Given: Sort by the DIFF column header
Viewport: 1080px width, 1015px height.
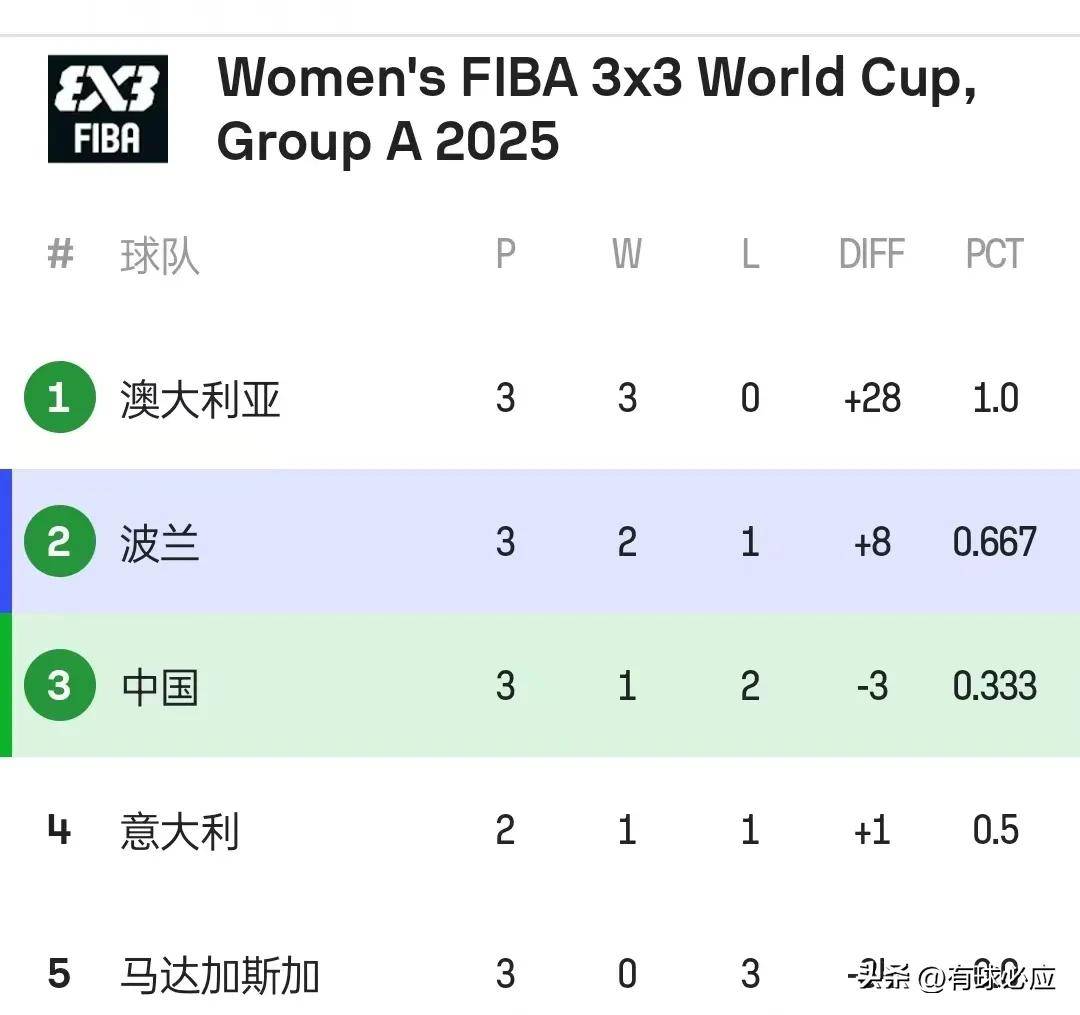Looking at the screenshot, I should pos(871,253).
